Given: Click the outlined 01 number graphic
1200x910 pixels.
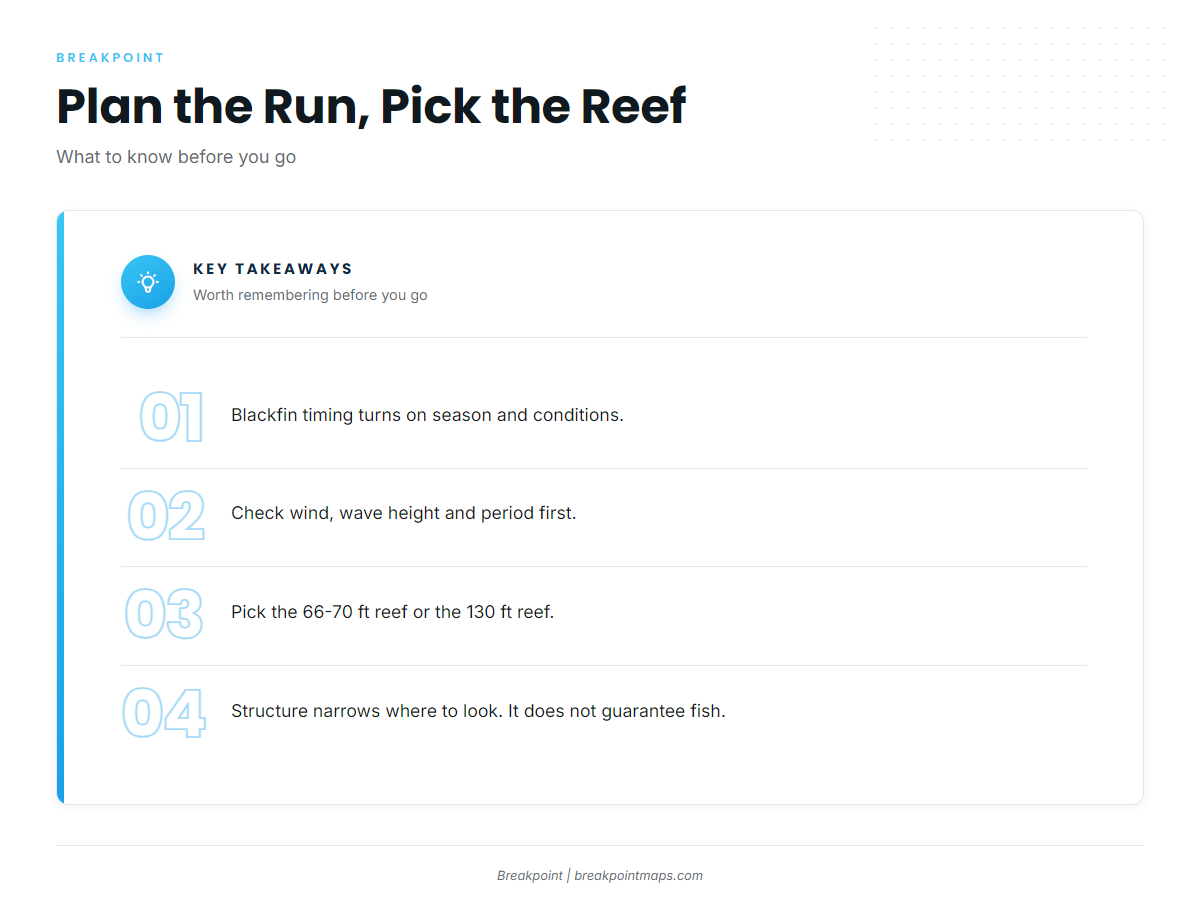Looking at the screenshot, I should [x=171, y=417].
